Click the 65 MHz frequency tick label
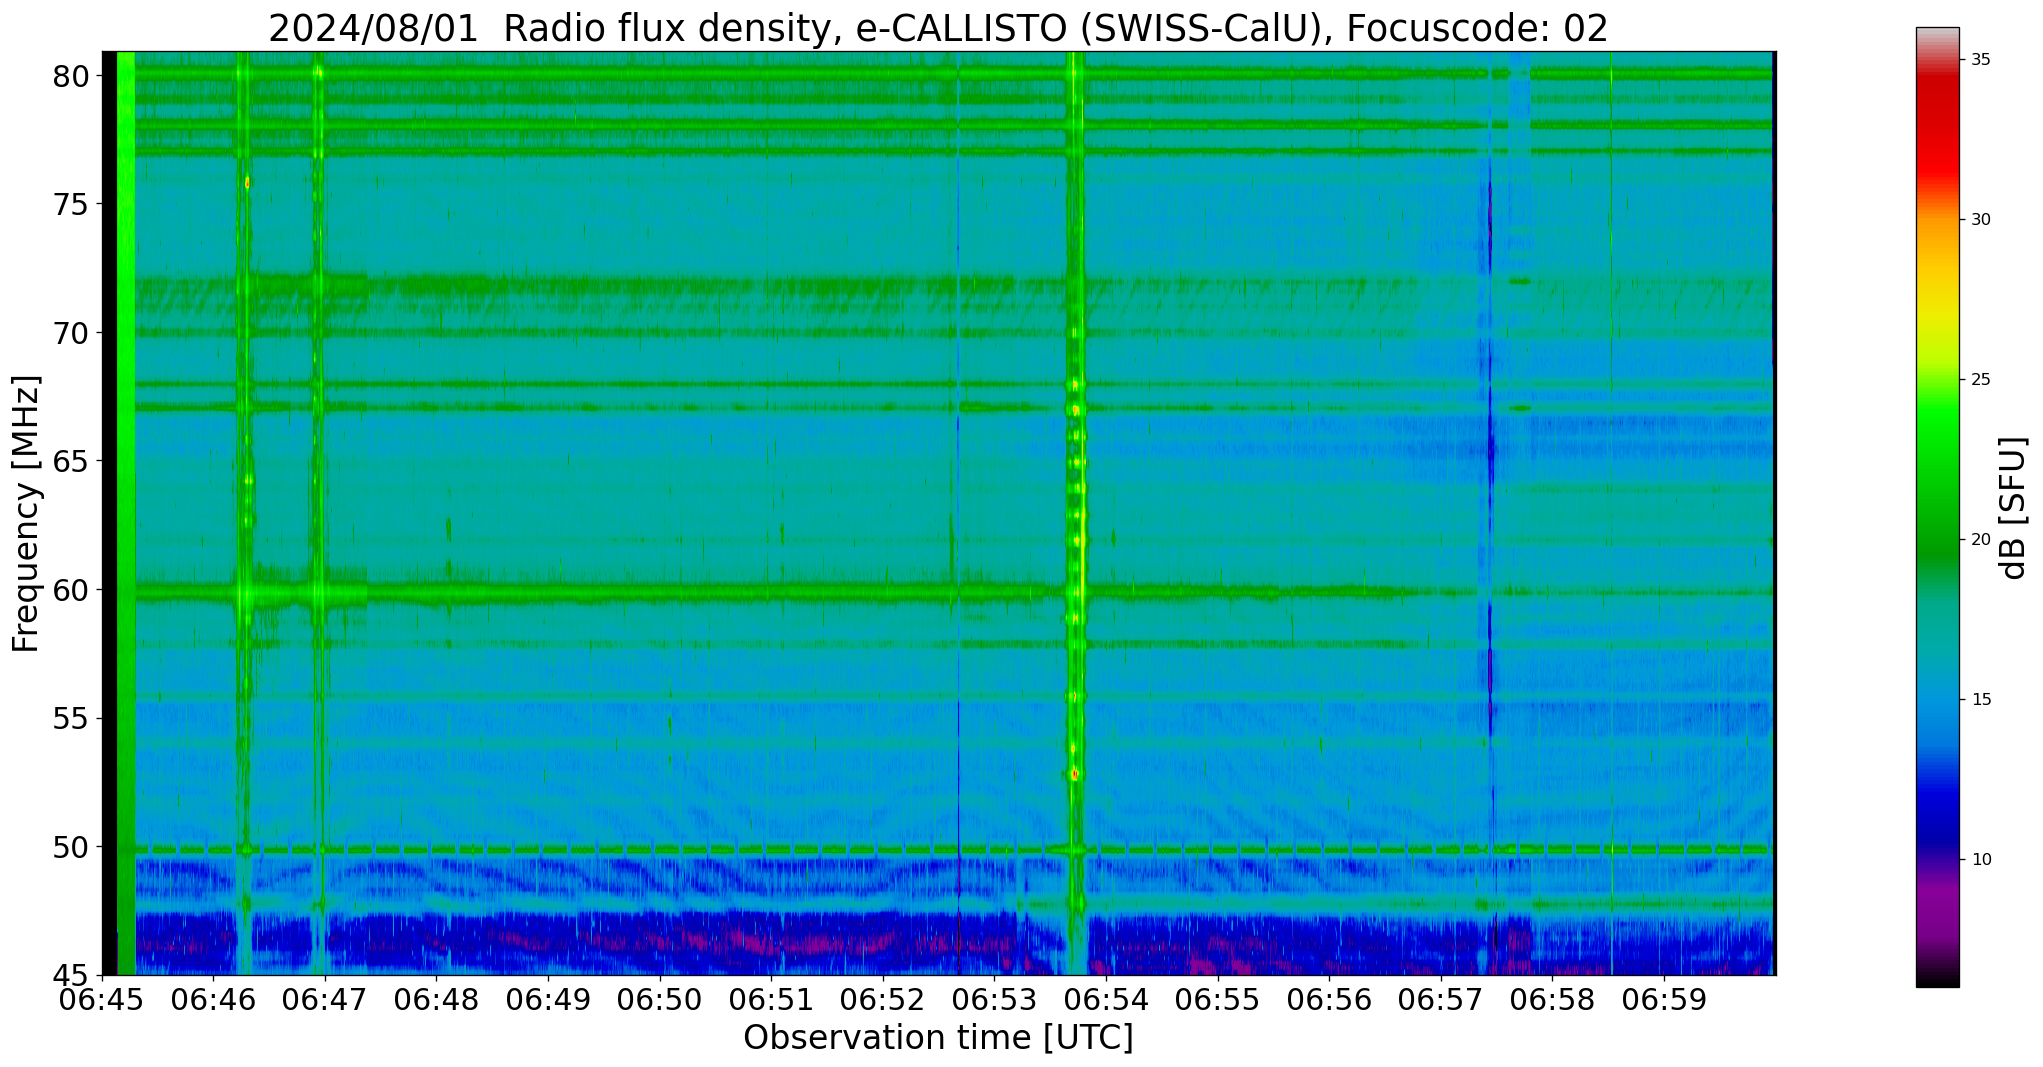The height and width of the screenshot is (1067, 2043). click(x=70, y=461)
